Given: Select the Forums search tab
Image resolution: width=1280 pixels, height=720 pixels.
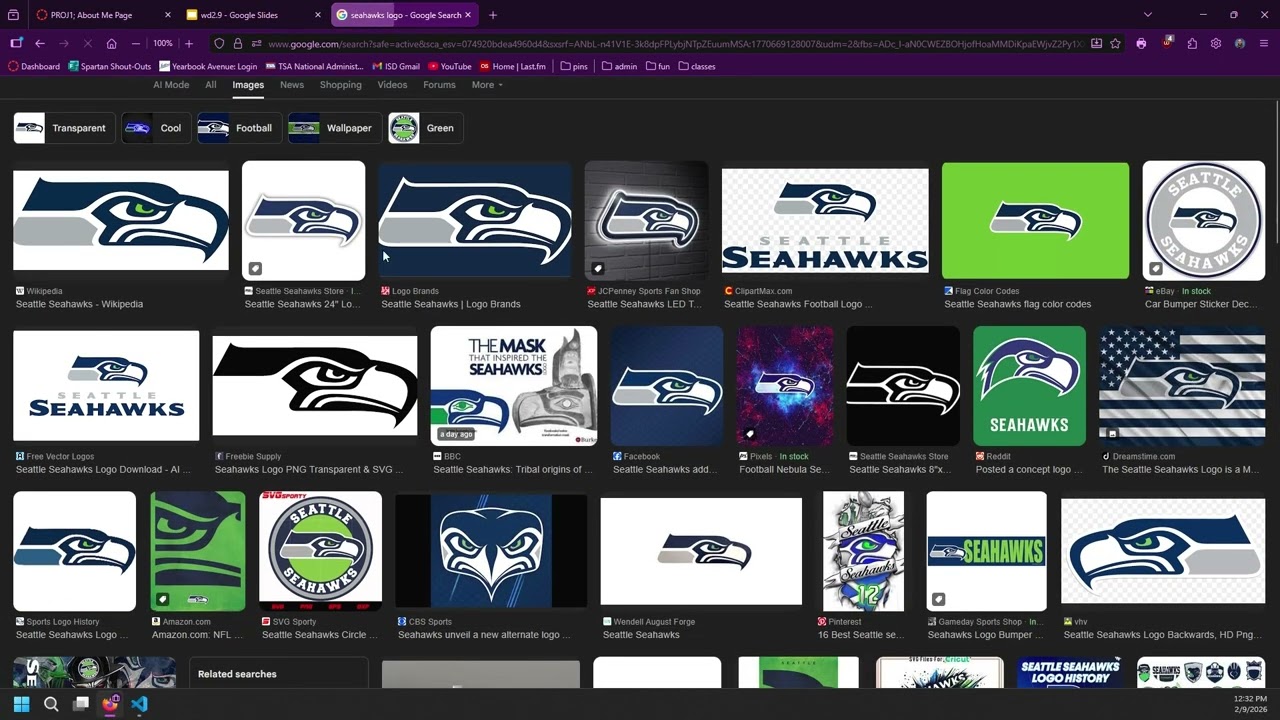Looking at the screenshot, I should coord(439,85).
